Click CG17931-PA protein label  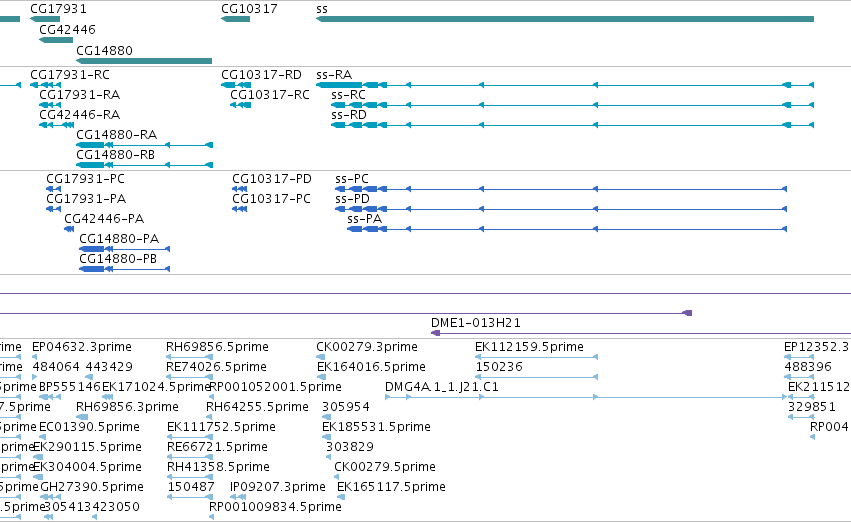[x=86, y=199]
